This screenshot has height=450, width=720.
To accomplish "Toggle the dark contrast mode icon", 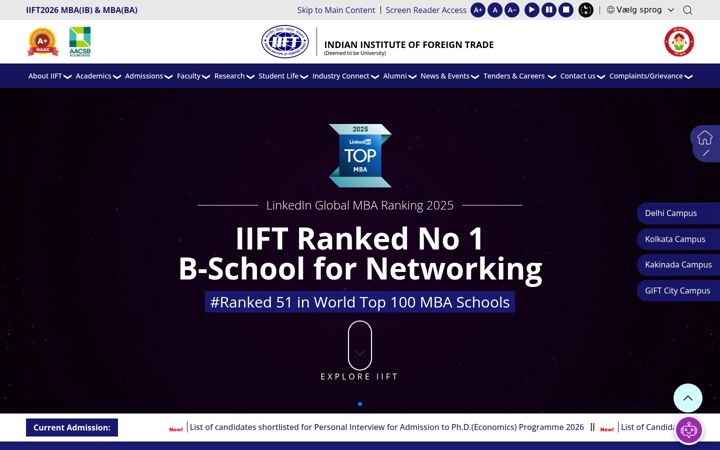I will point(585,10).
